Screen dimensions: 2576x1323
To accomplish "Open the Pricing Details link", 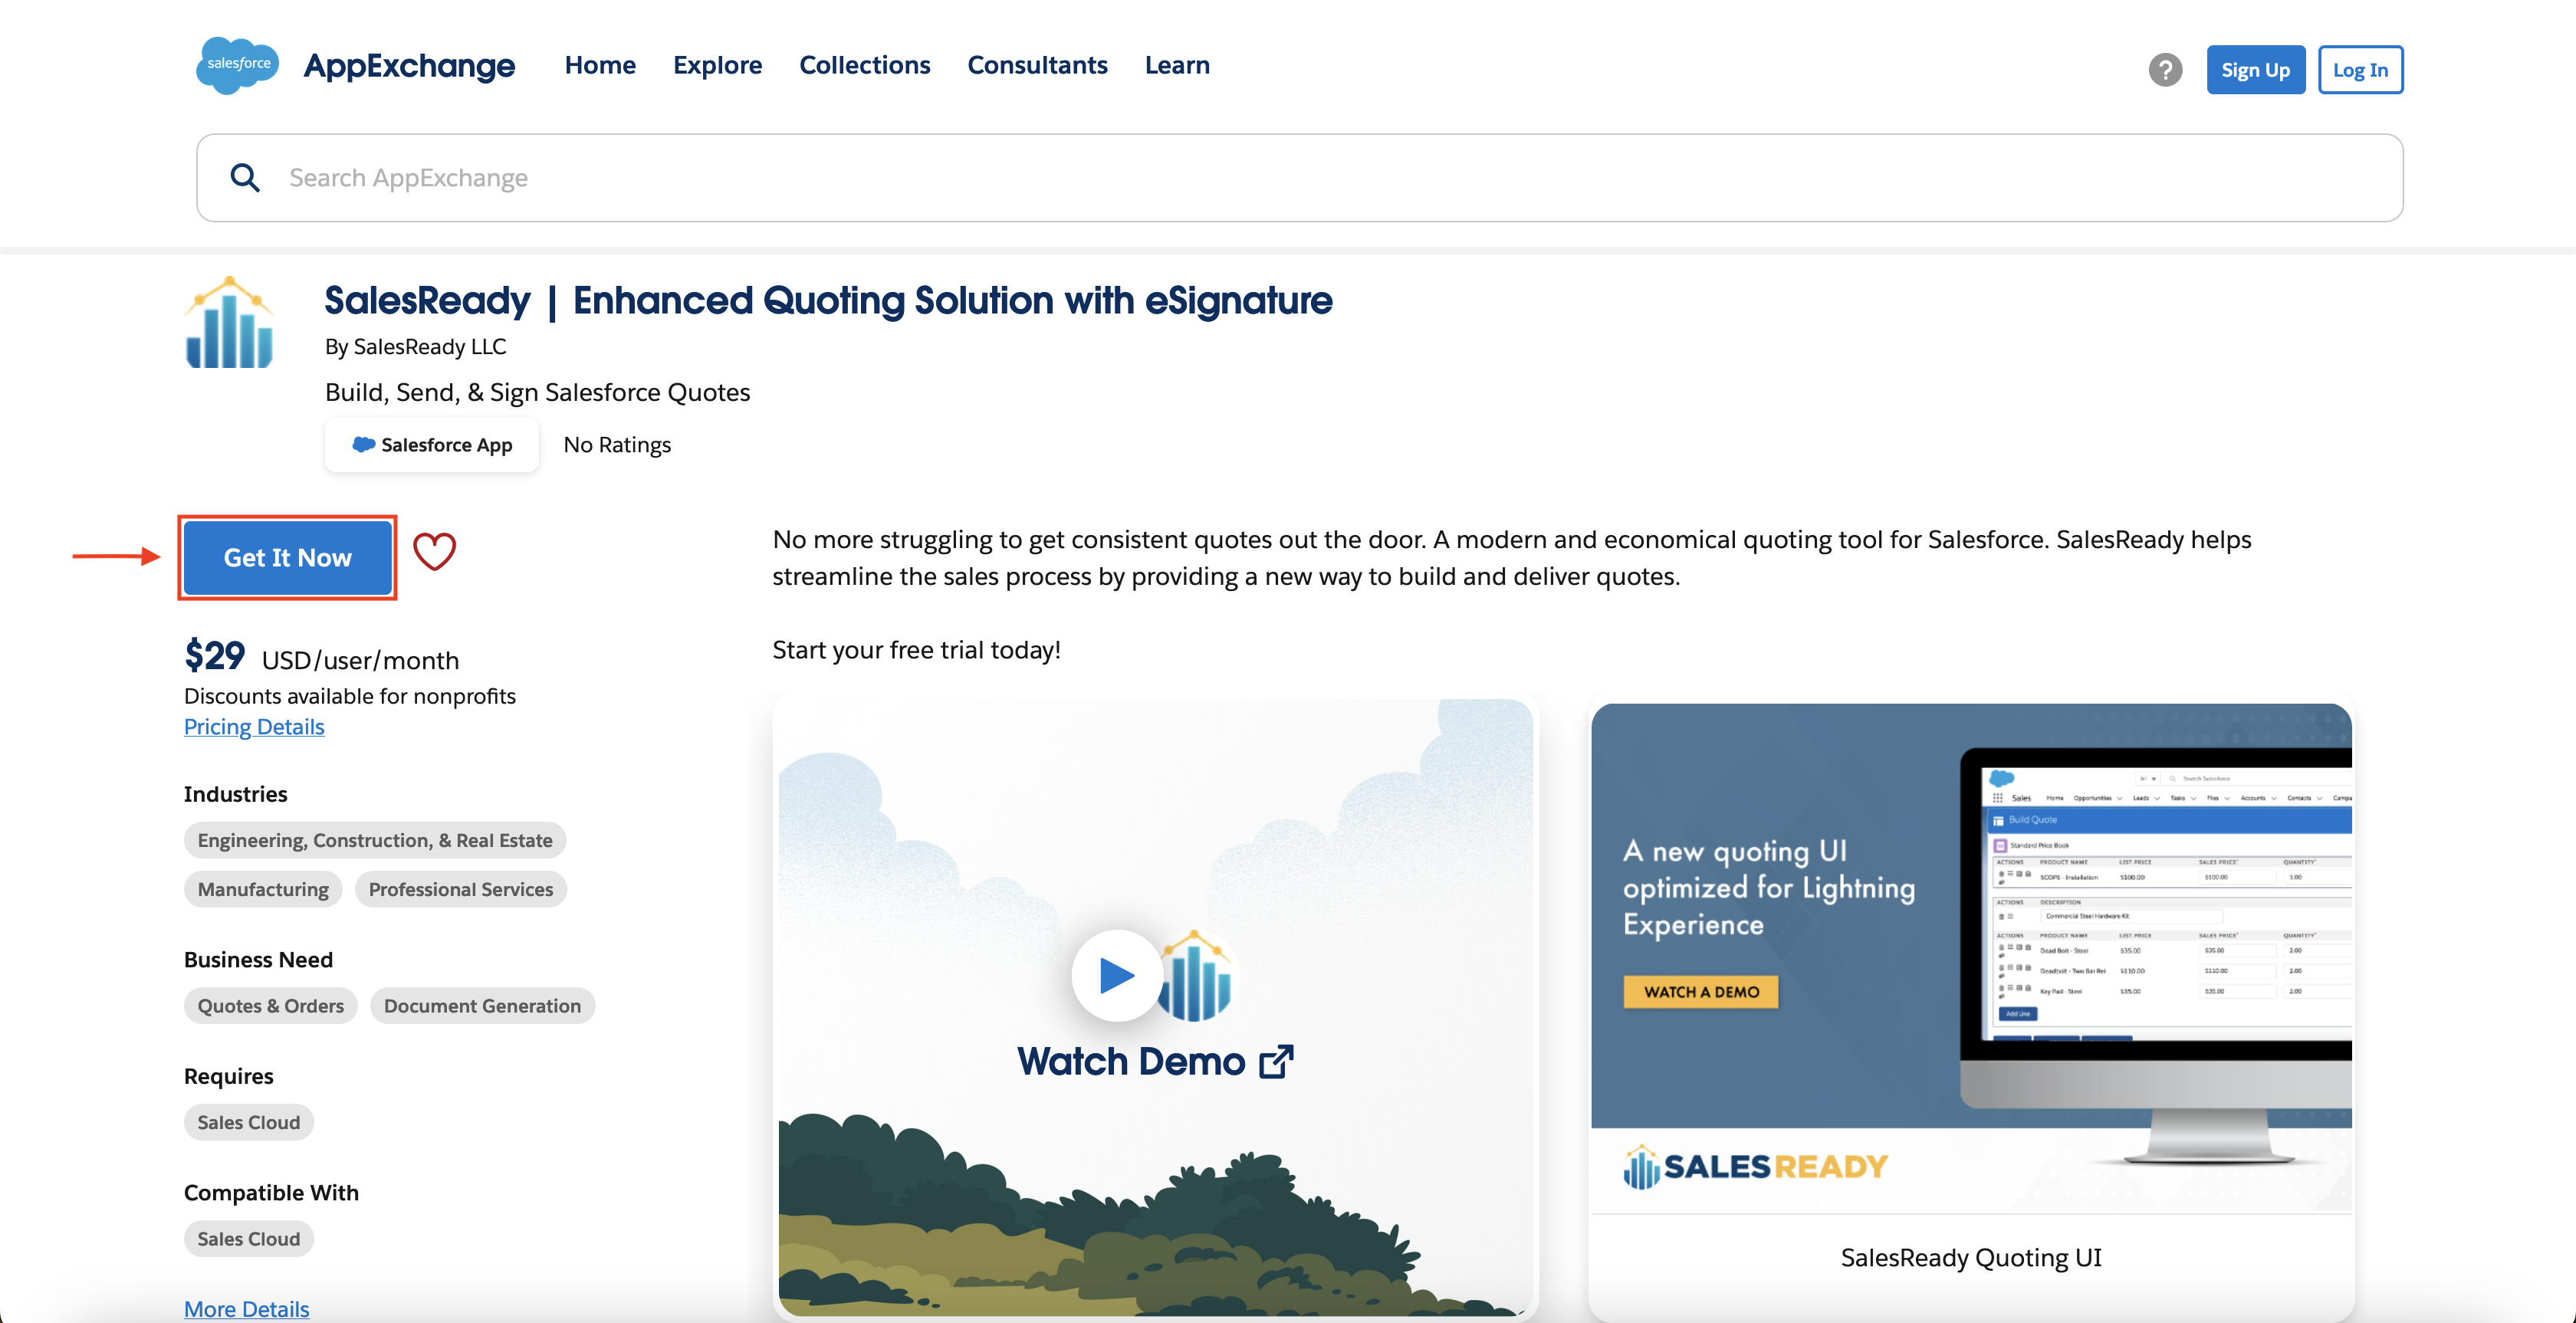I will tap(254, 727).
